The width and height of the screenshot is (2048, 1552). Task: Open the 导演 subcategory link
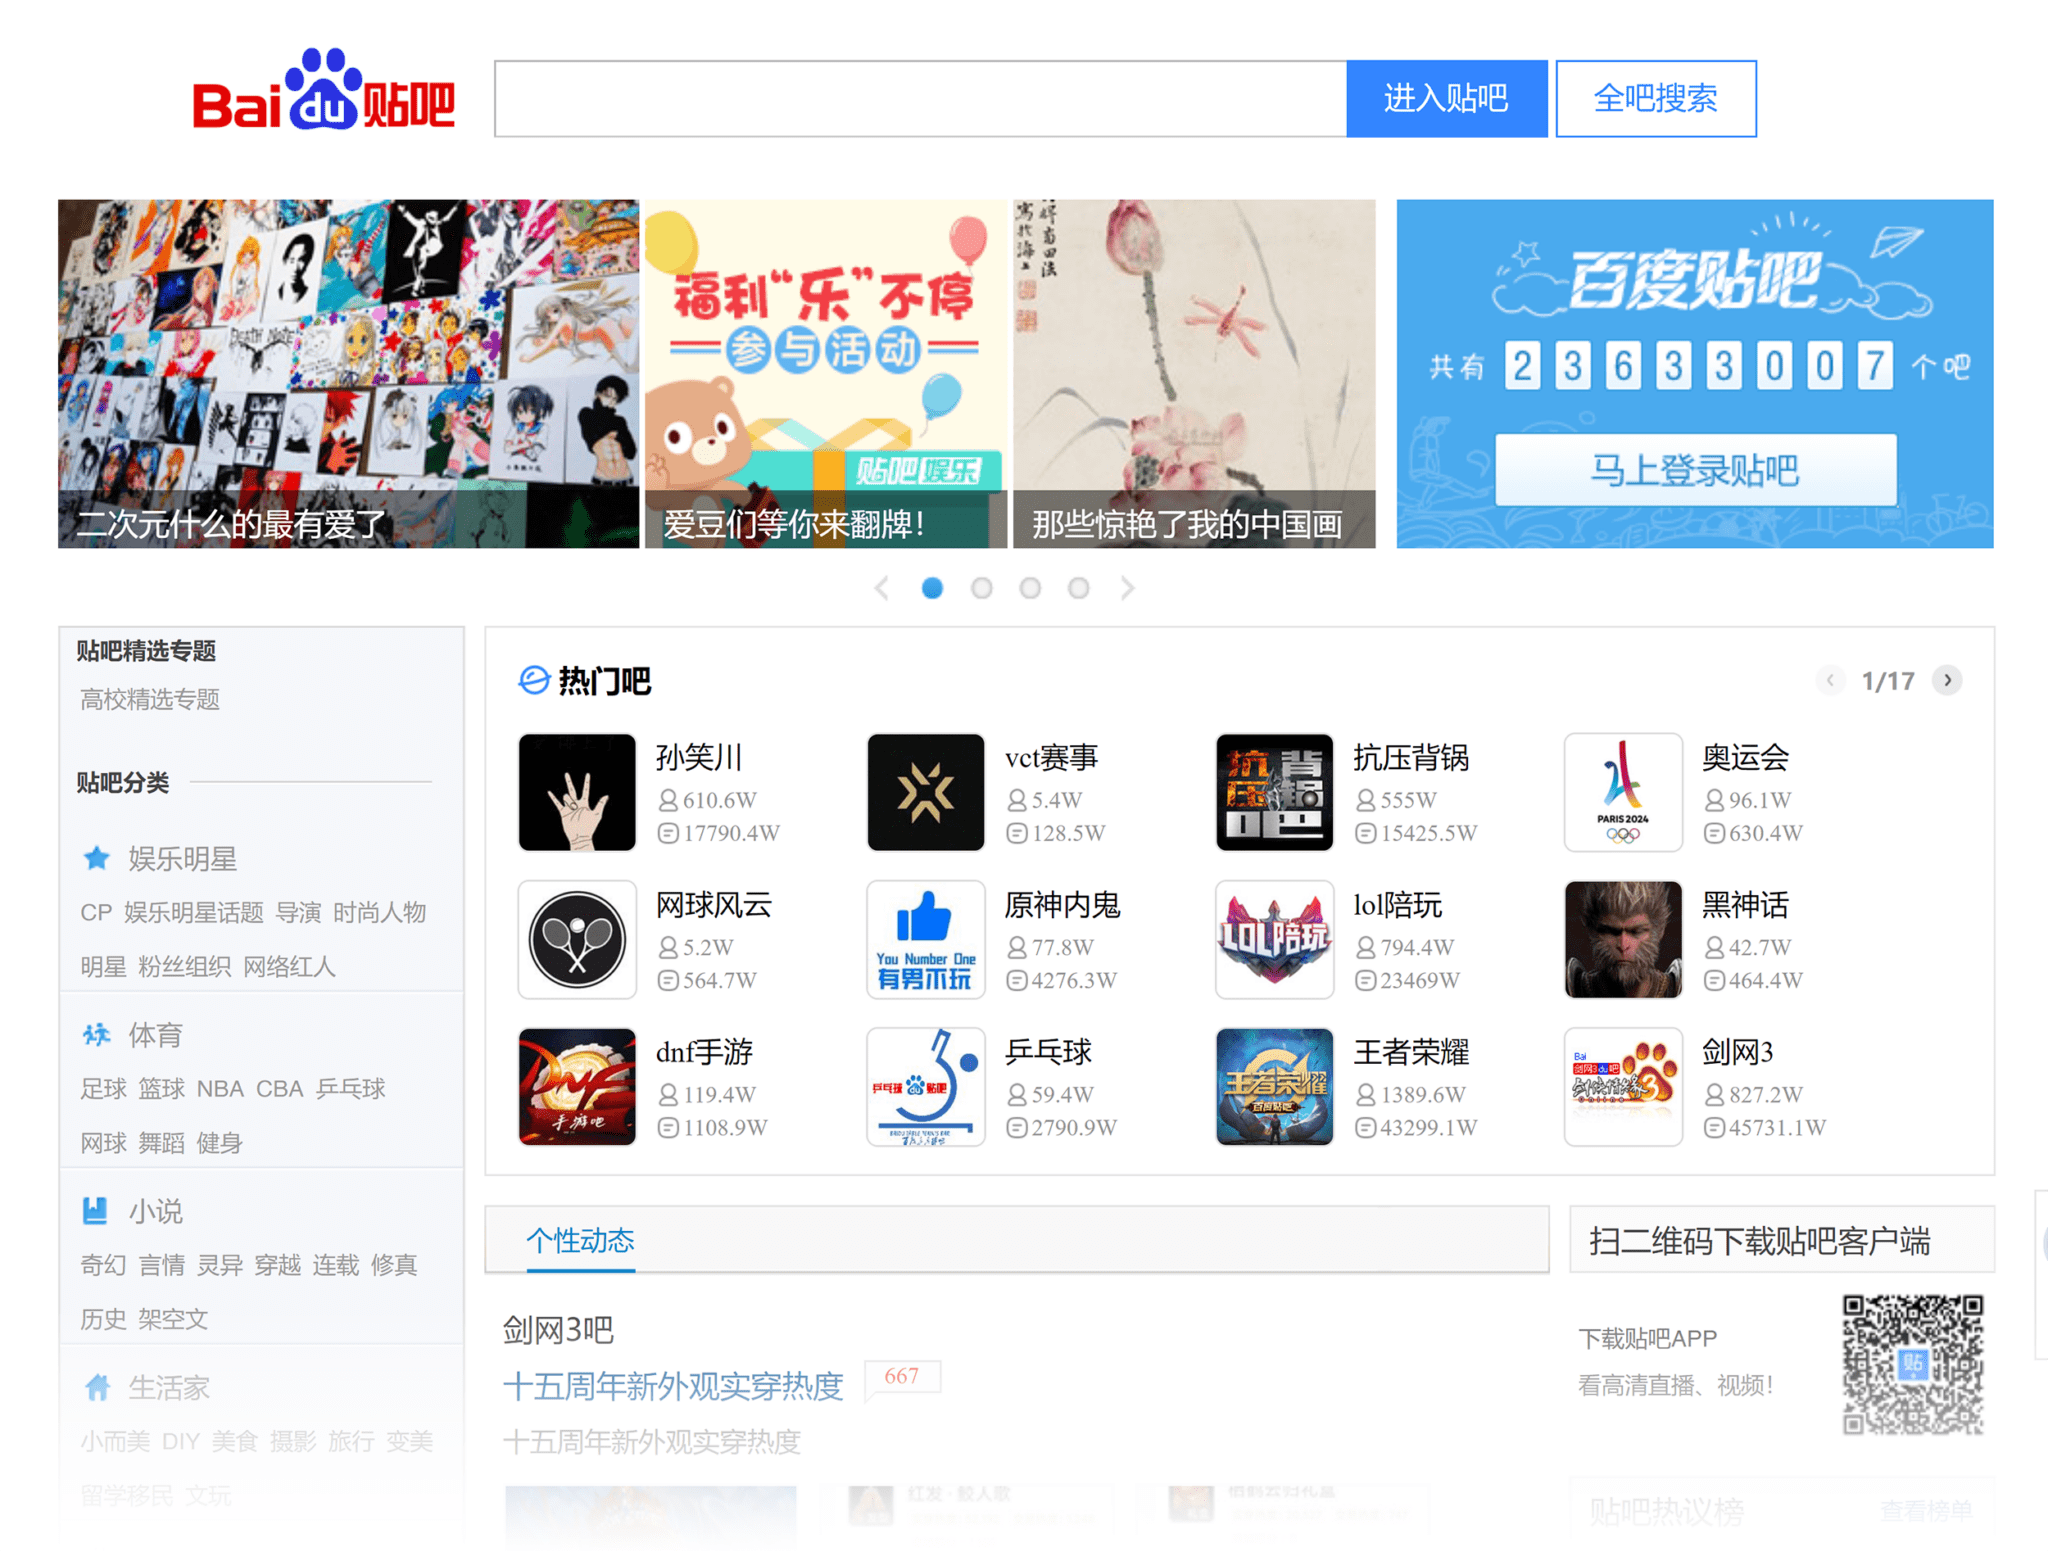pyautogui.click(x=298, y=912)
